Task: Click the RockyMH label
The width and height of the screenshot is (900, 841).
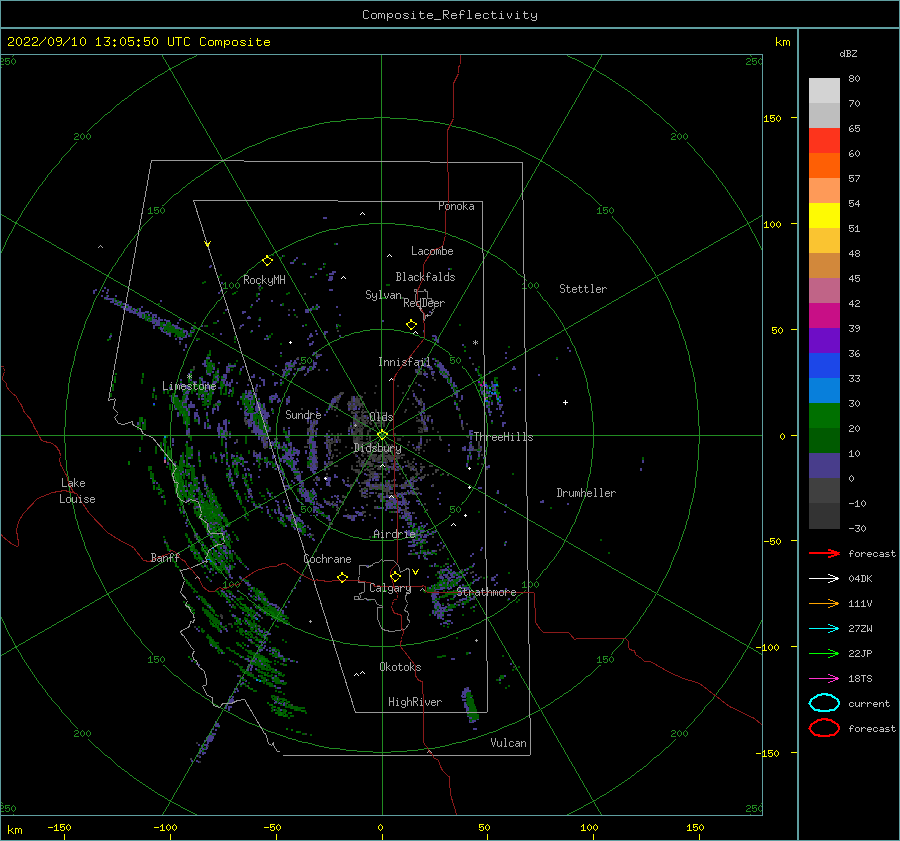Action: [x=264, y=280]
